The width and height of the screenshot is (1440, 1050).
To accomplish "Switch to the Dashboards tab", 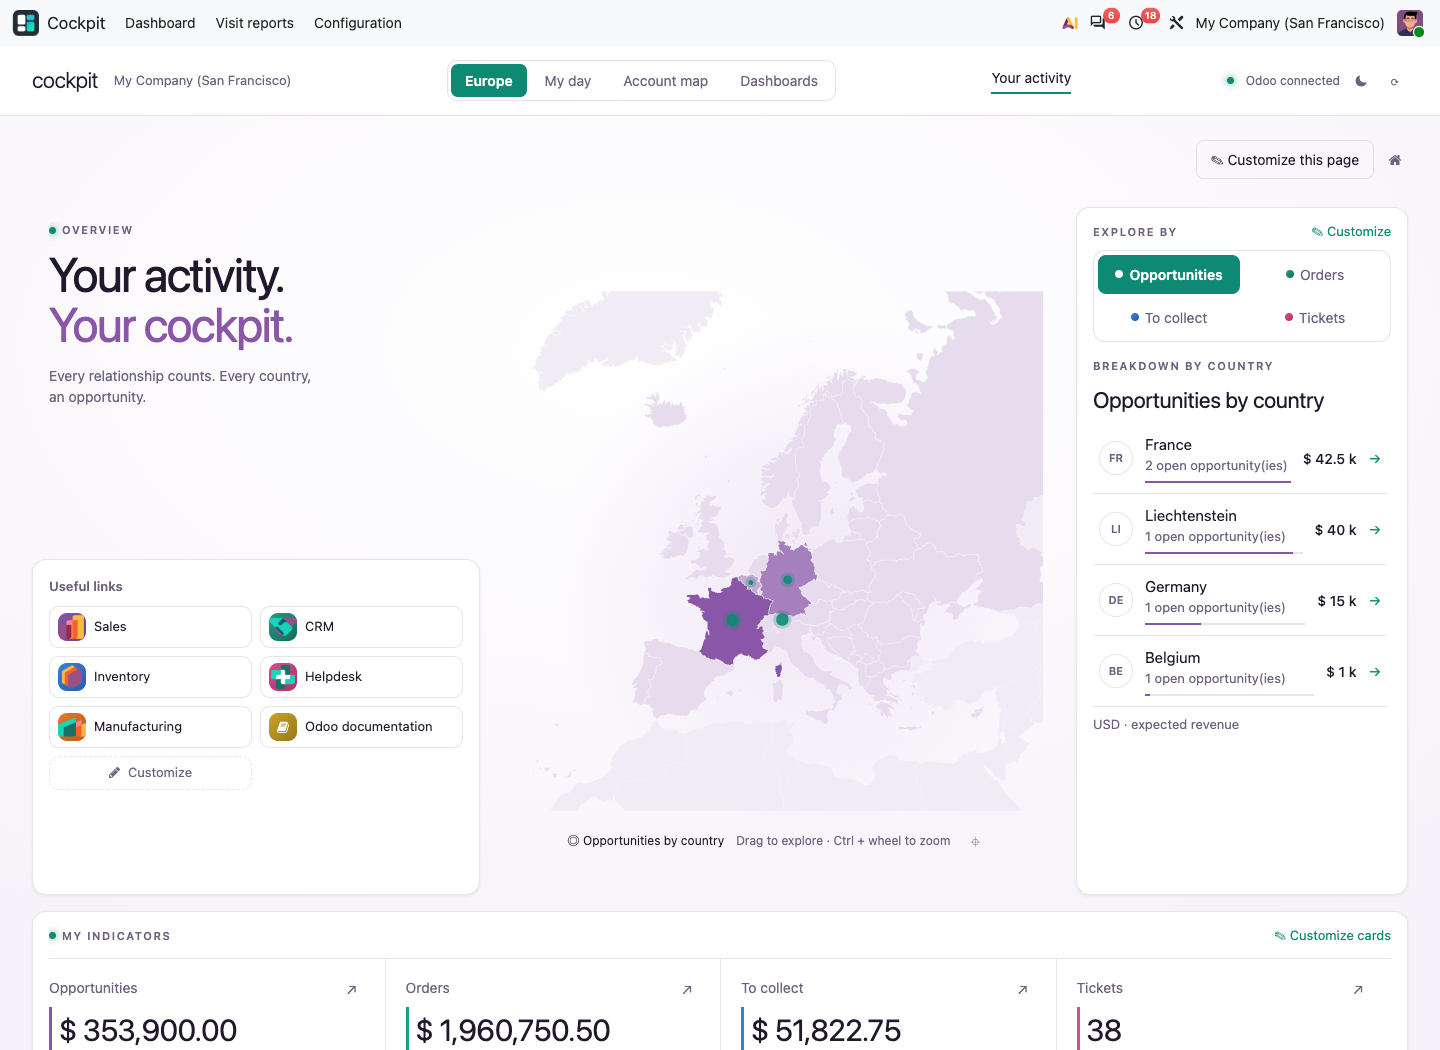I will tap(779, 81).
